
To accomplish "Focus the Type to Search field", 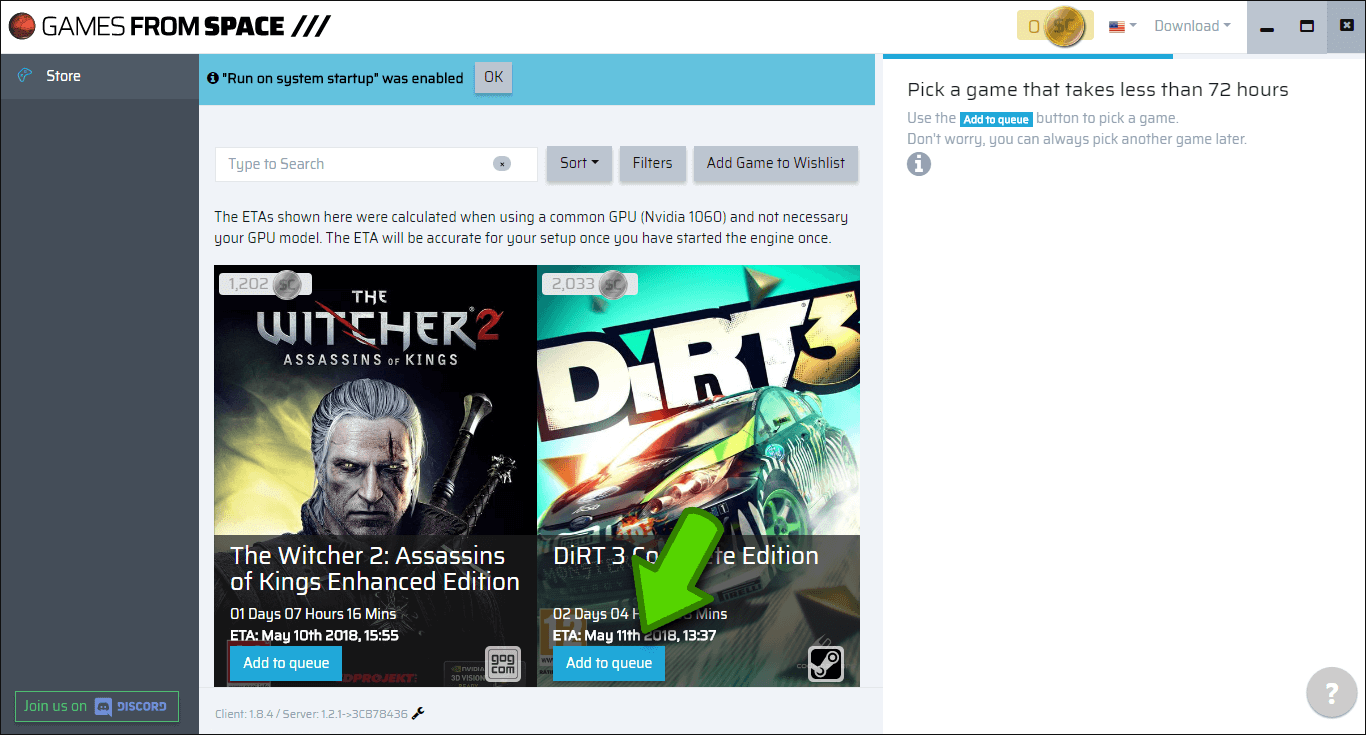I will coord(376,164).
